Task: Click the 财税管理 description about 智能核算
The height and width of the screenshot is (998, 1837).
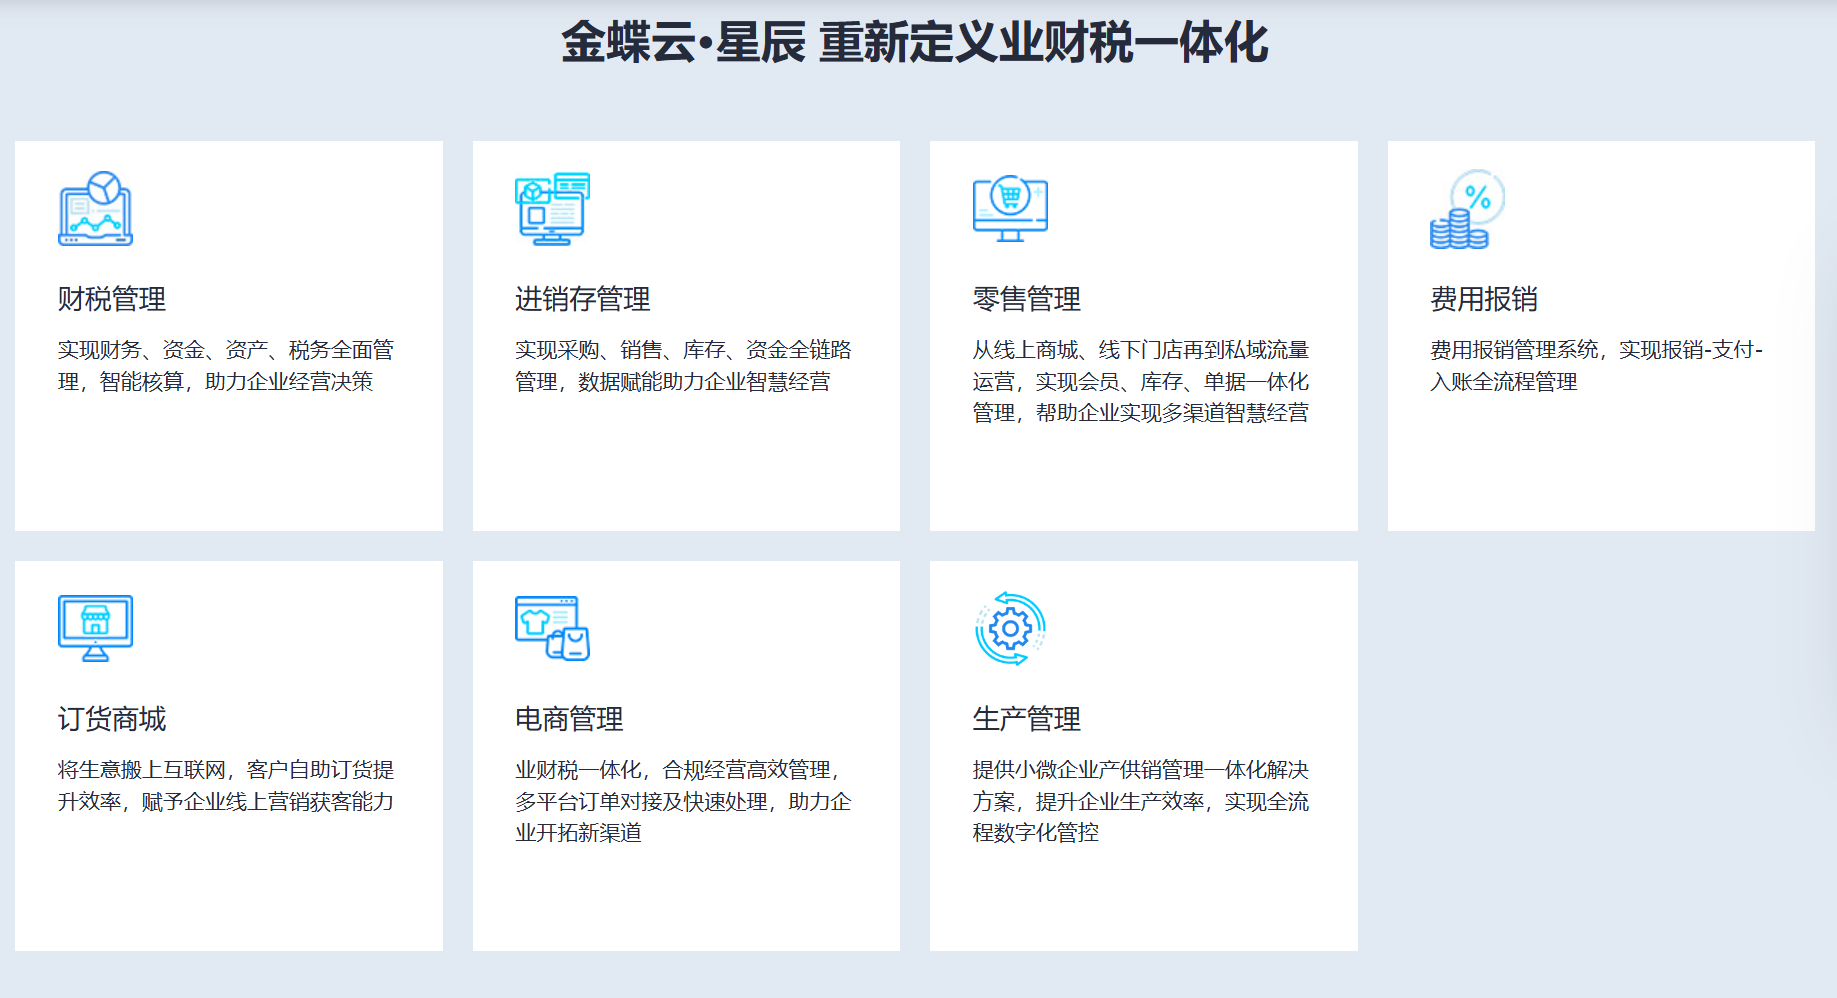Action: [225, 366]
